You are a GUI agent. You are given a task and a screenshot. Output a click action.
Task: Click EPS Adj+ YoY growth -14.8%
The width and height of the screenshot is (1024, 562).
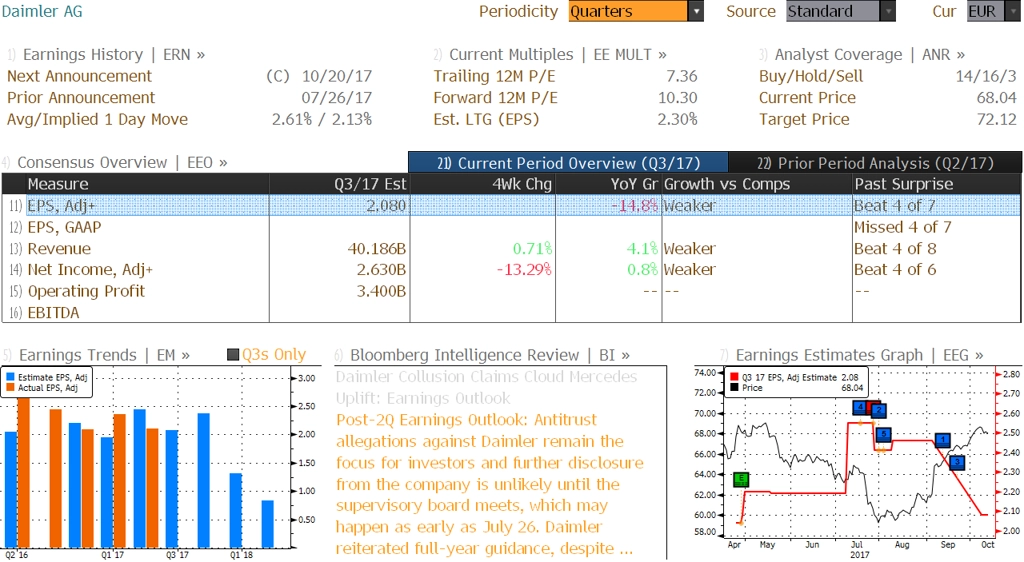coord(635,206)
